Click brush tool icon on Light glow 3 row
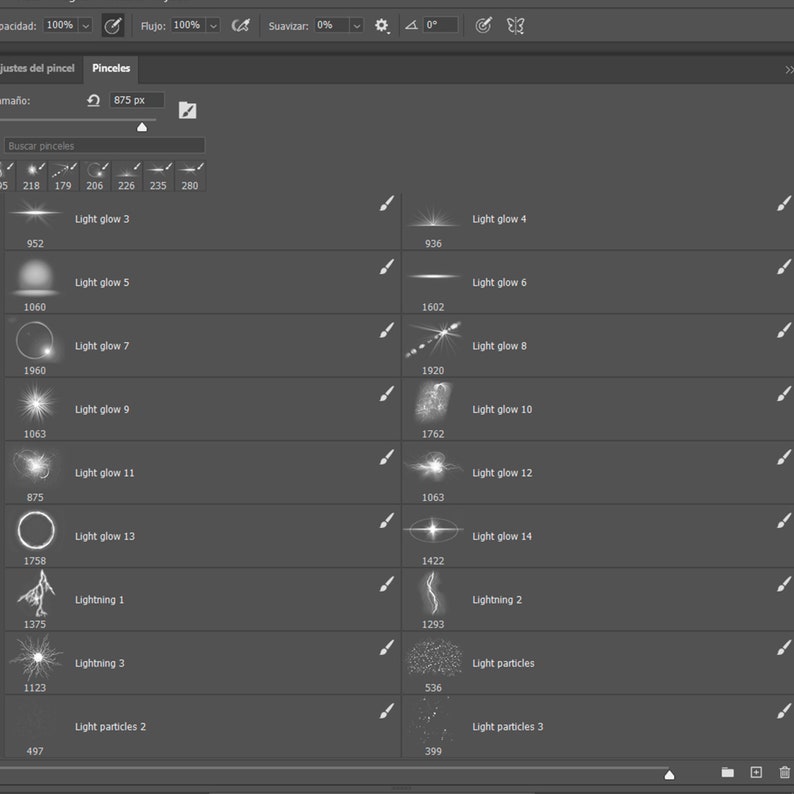Screen dimensions: 794x794 point(386,204)
